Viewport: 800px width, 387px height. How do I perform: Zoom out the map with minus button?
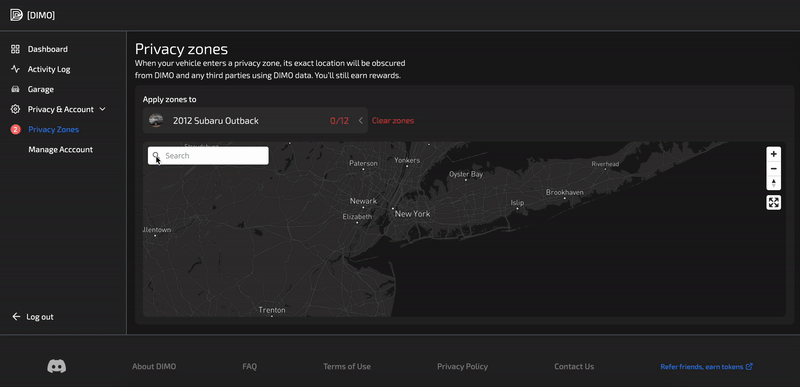coord(773,169)
